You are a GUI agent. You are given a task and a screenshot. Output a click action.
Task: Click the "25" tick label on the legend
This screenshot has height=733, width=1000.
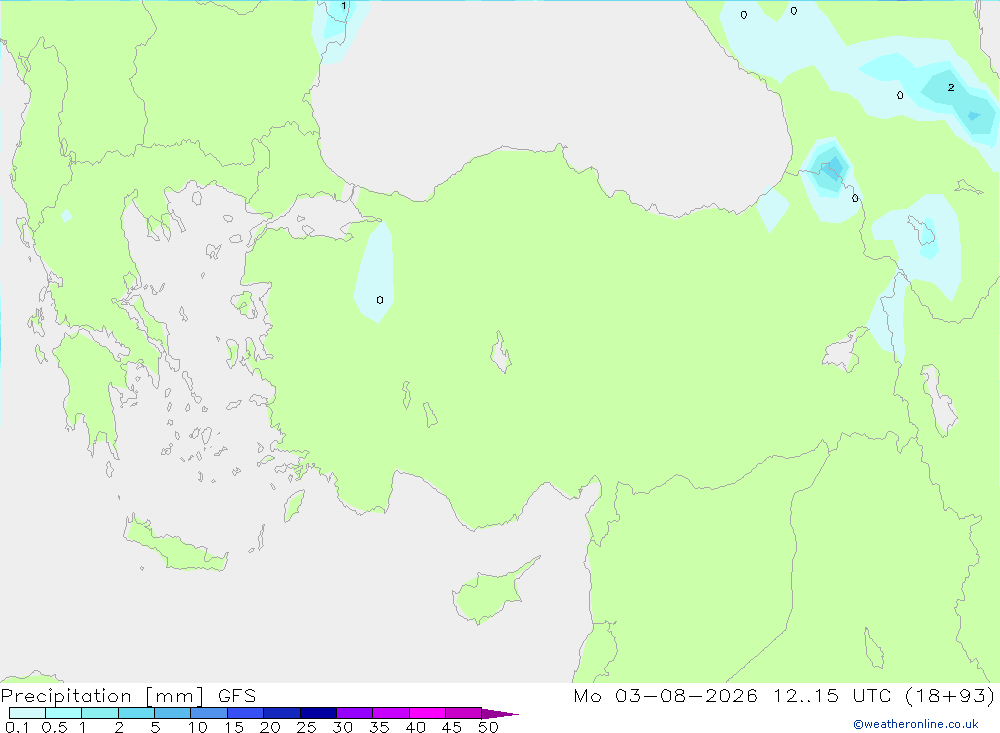[306, 727]
